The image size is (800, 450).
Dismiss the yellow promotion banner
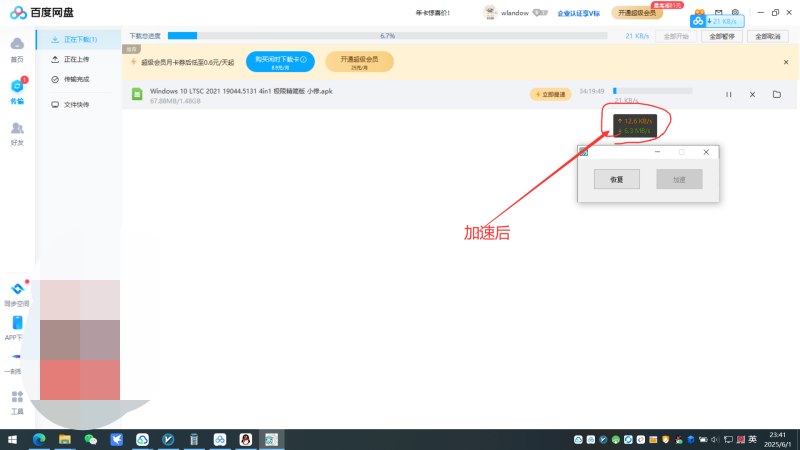(785, 62)
